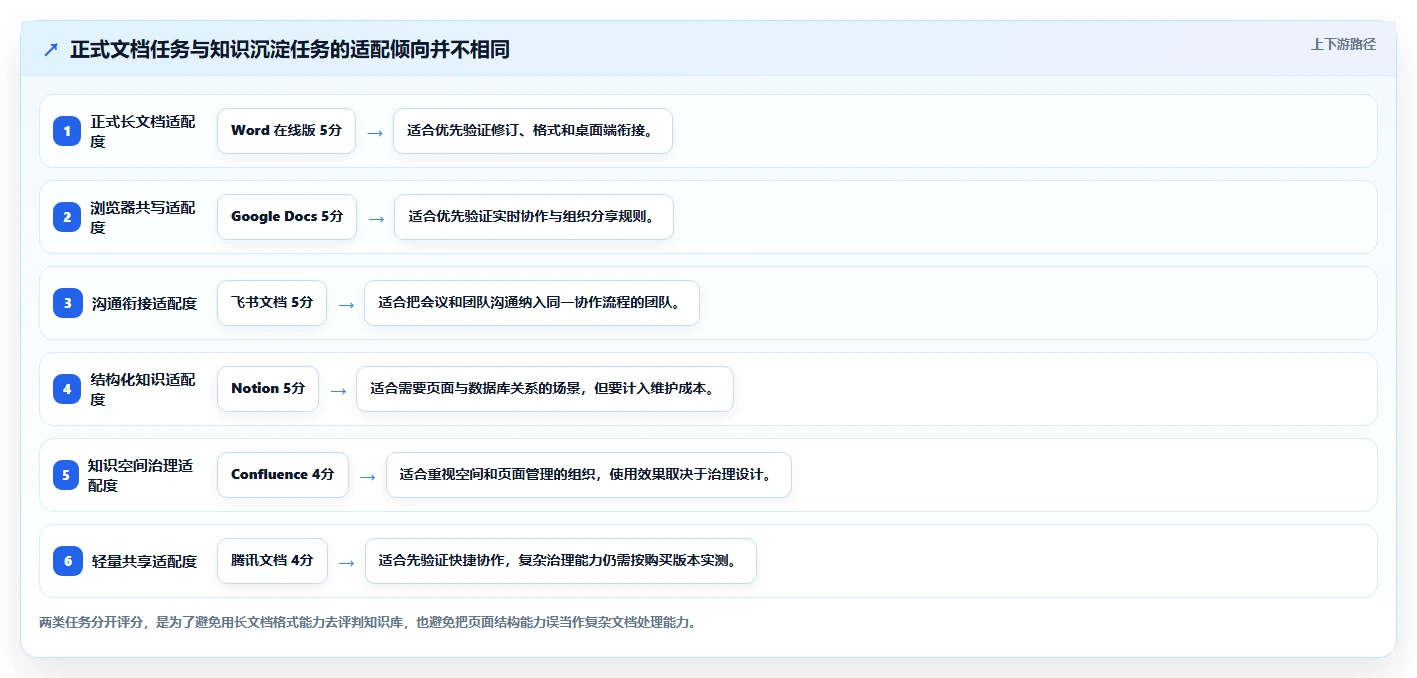Click the description about 会议和团队沟通
The image size is (1417, 678).
tap(532, 303)
